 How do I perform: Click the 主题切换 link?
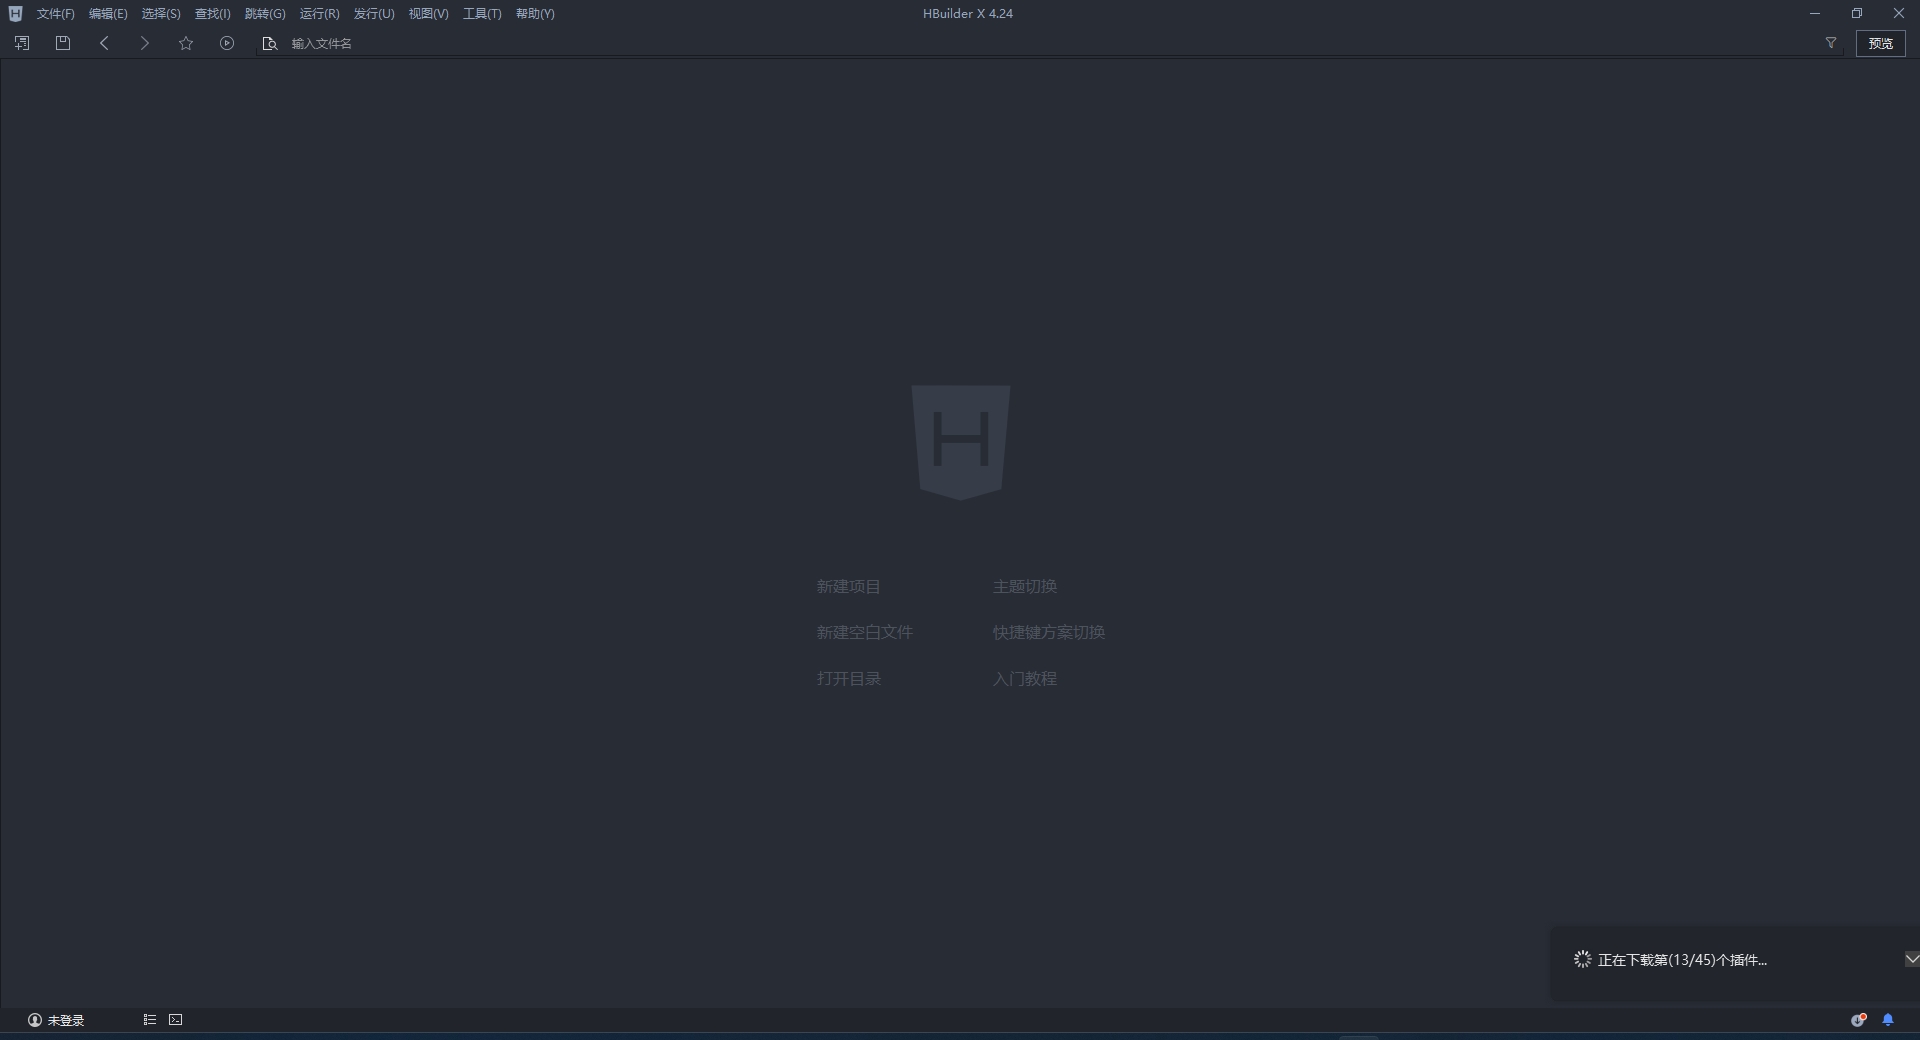[1025, 587]
